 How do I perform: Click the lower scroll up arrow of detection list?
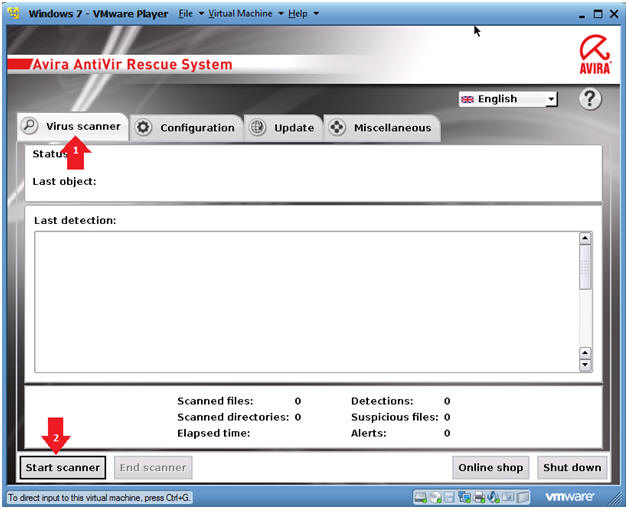[585, 353]
